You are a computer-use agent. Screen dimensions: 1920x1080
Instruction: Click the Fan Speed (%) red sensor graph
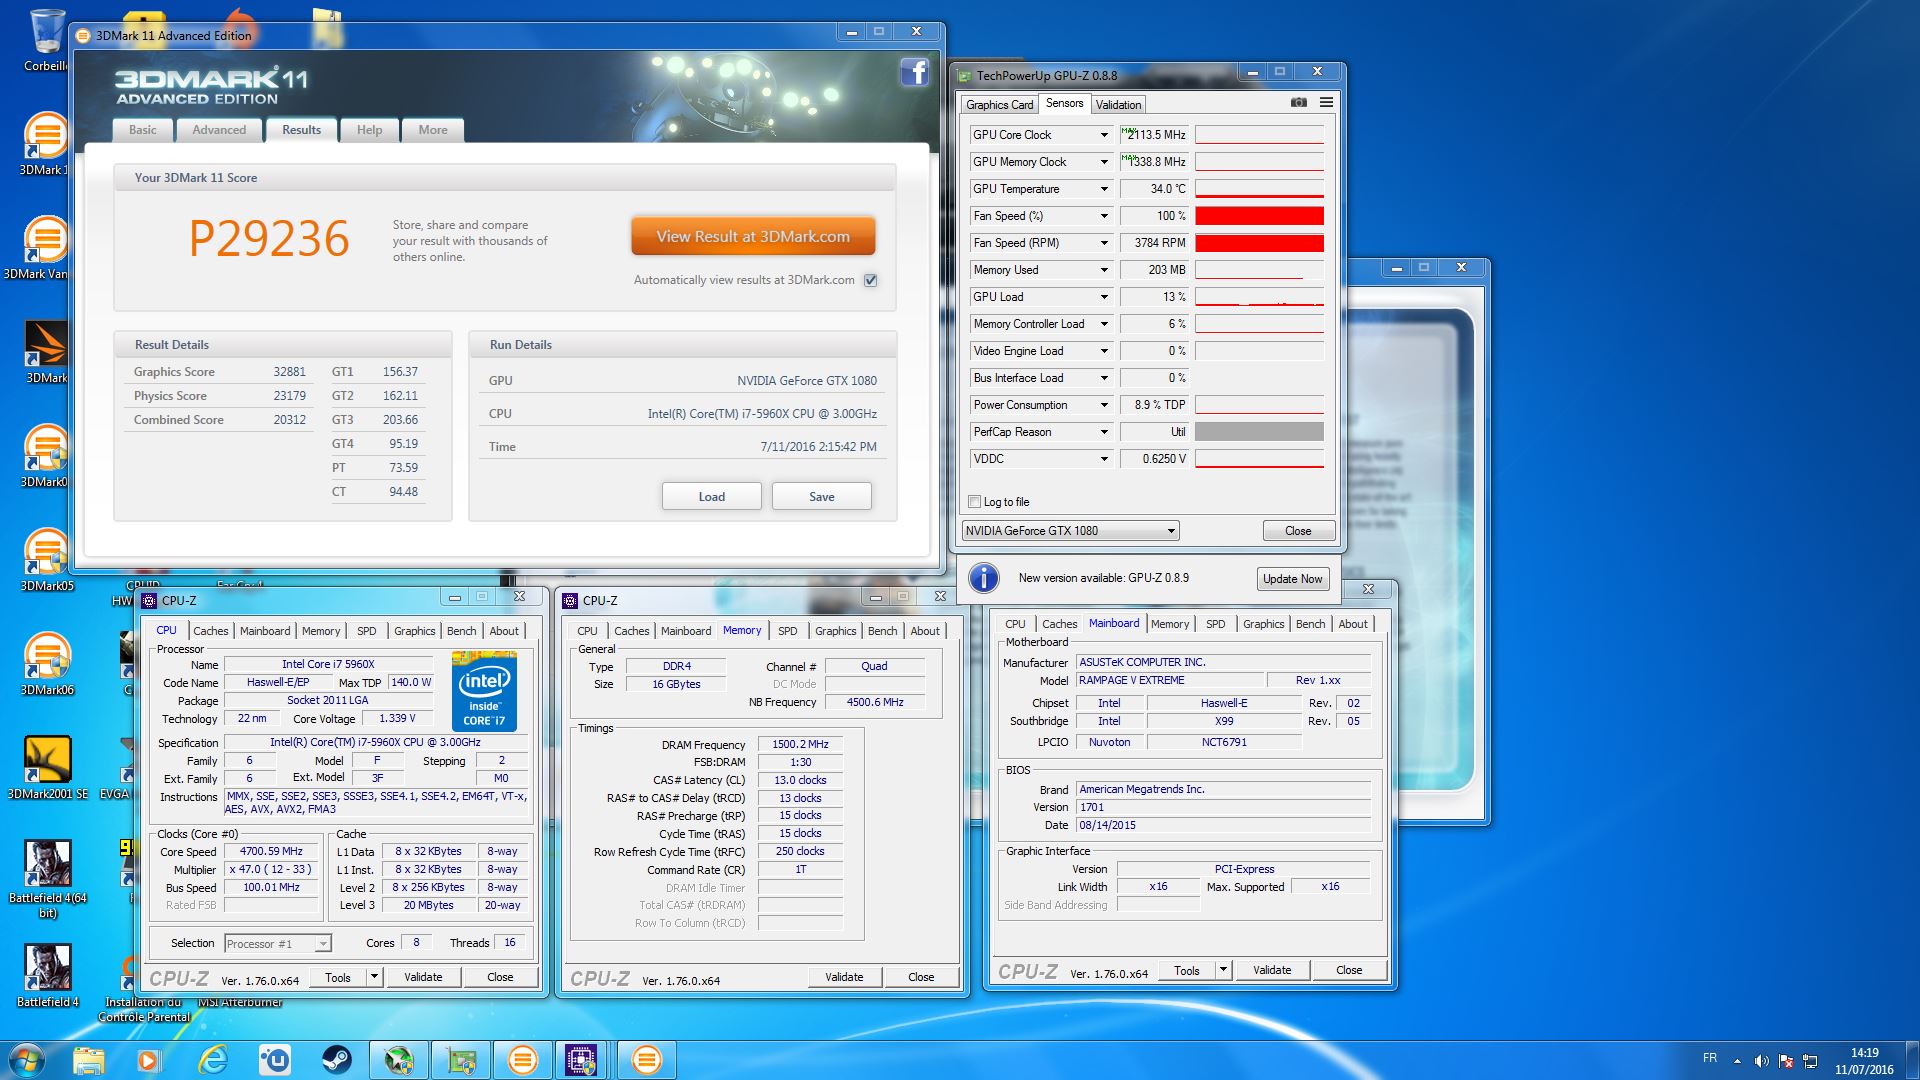pos(1259,216)
